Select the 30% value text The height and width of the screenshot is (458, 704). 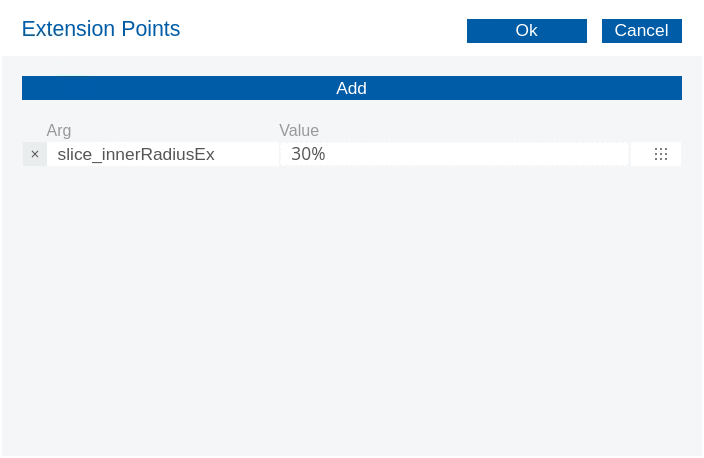[x=308, y=154]
